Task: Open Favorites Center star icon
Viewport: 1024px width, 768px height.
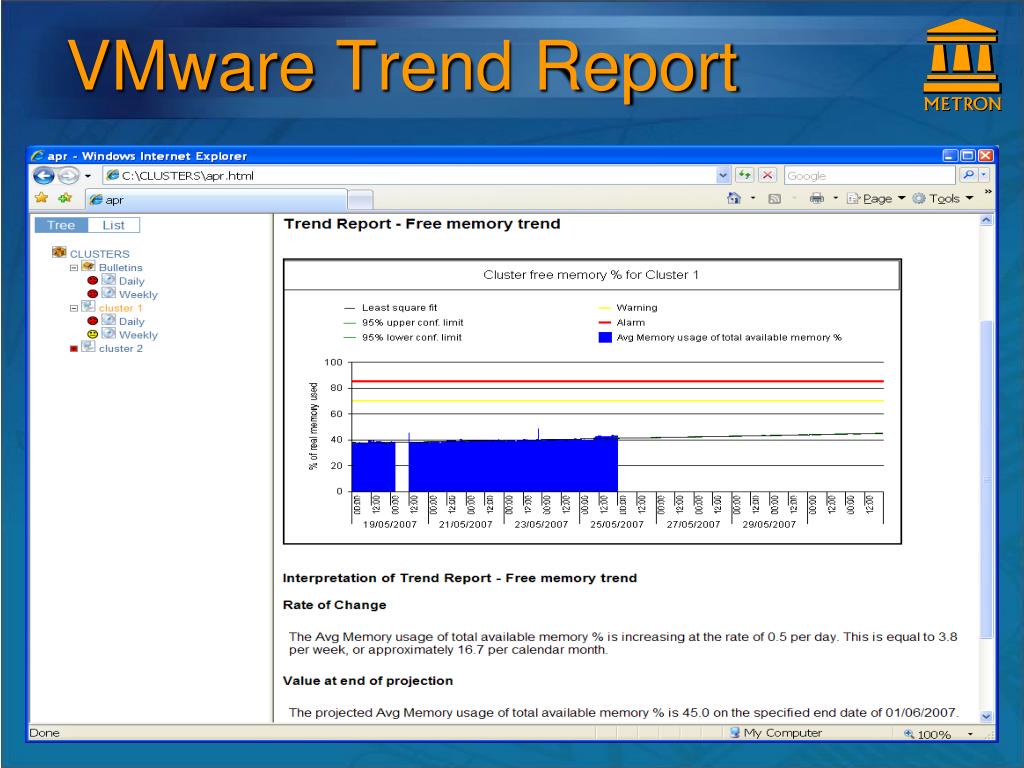Action: click(x=42, y=198)
